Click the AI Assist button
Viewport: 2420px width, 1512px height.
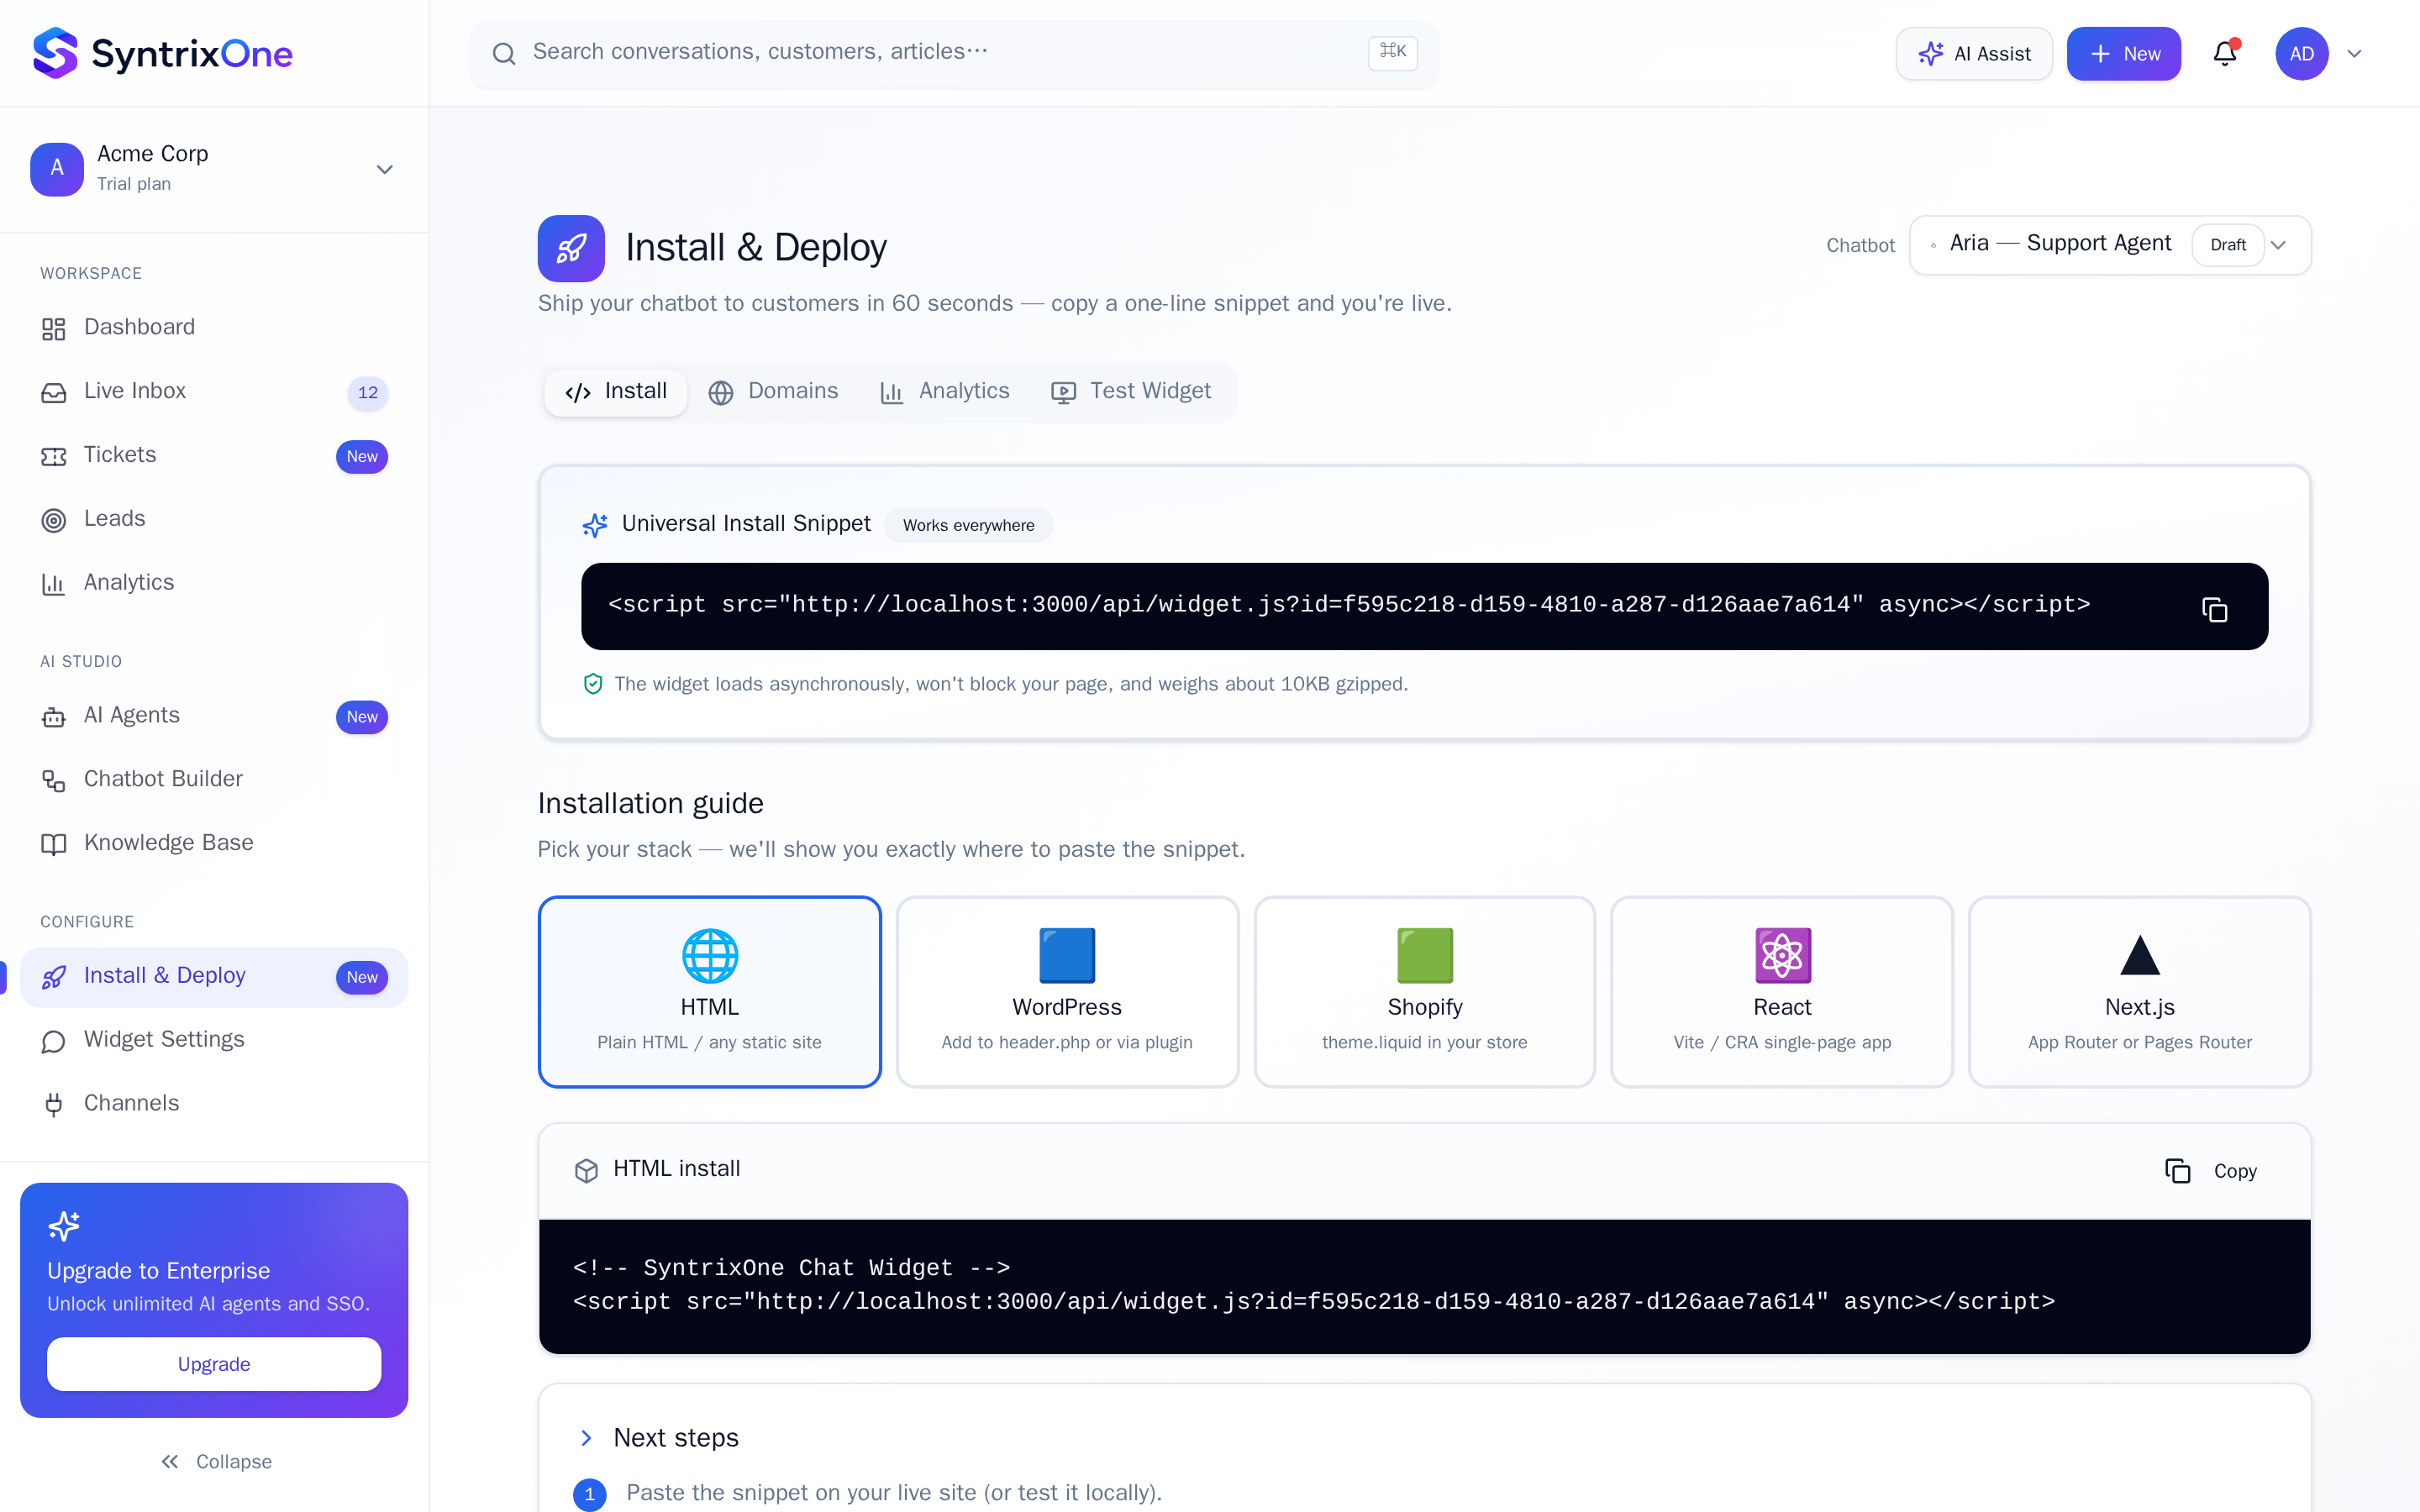point(1974,54)
